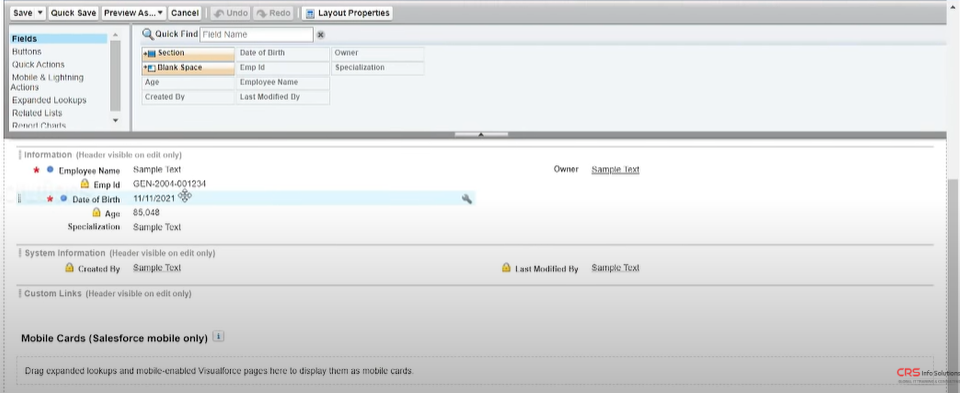Viewport: 960px width, 393px height.
Task: Click Owner field in palette
Action: [378, 53]
